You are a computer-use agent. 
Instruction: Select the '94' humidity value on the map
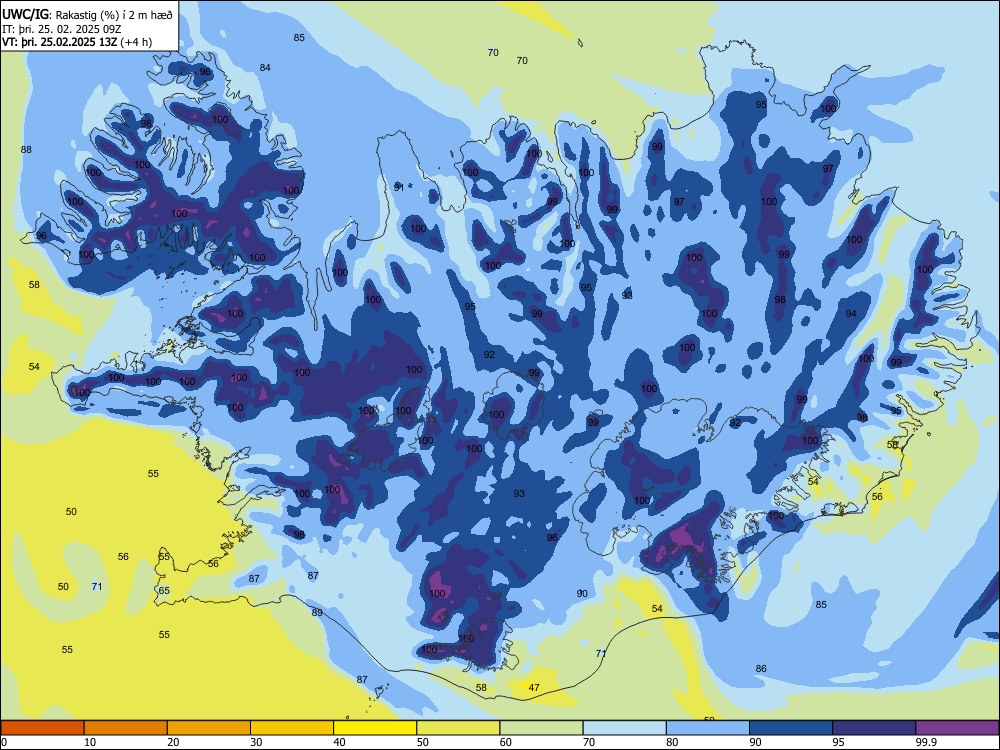pyautogui.click(x=851, y=314)
